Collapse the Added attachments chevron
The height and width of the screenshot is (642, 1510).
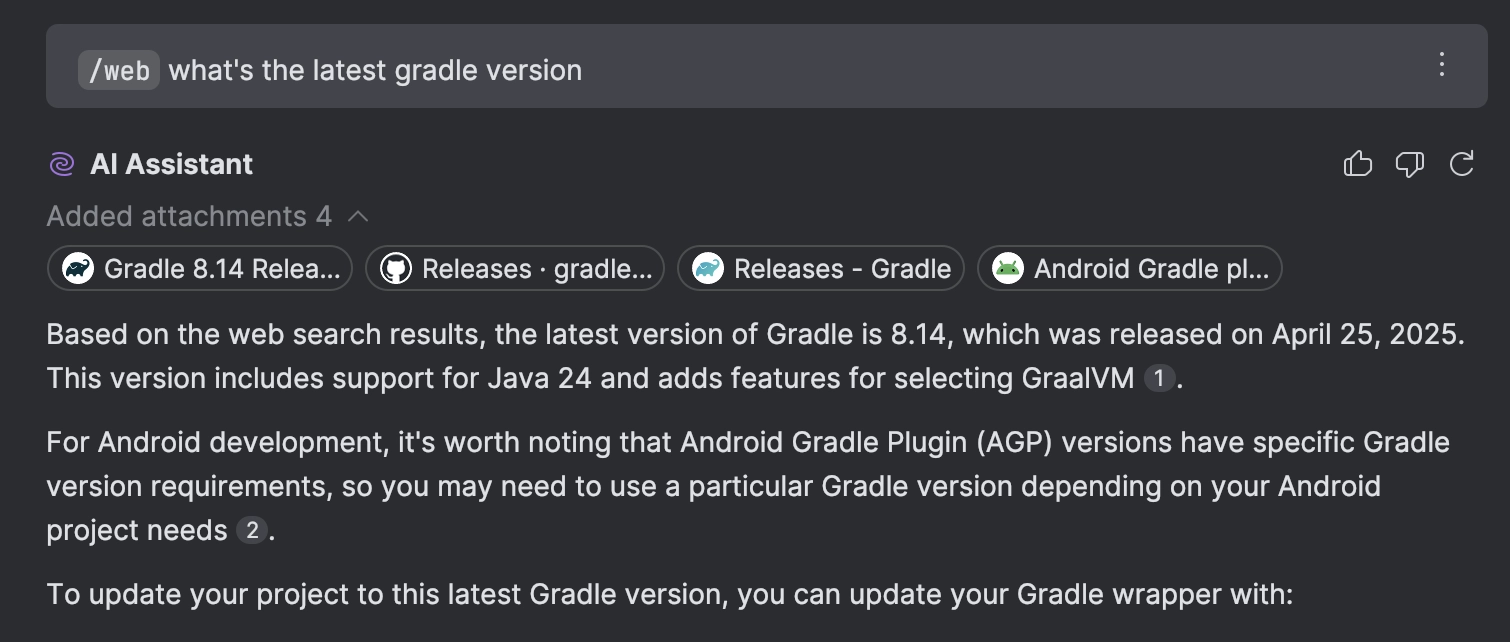pyautogui.click(x=358, y=216)
